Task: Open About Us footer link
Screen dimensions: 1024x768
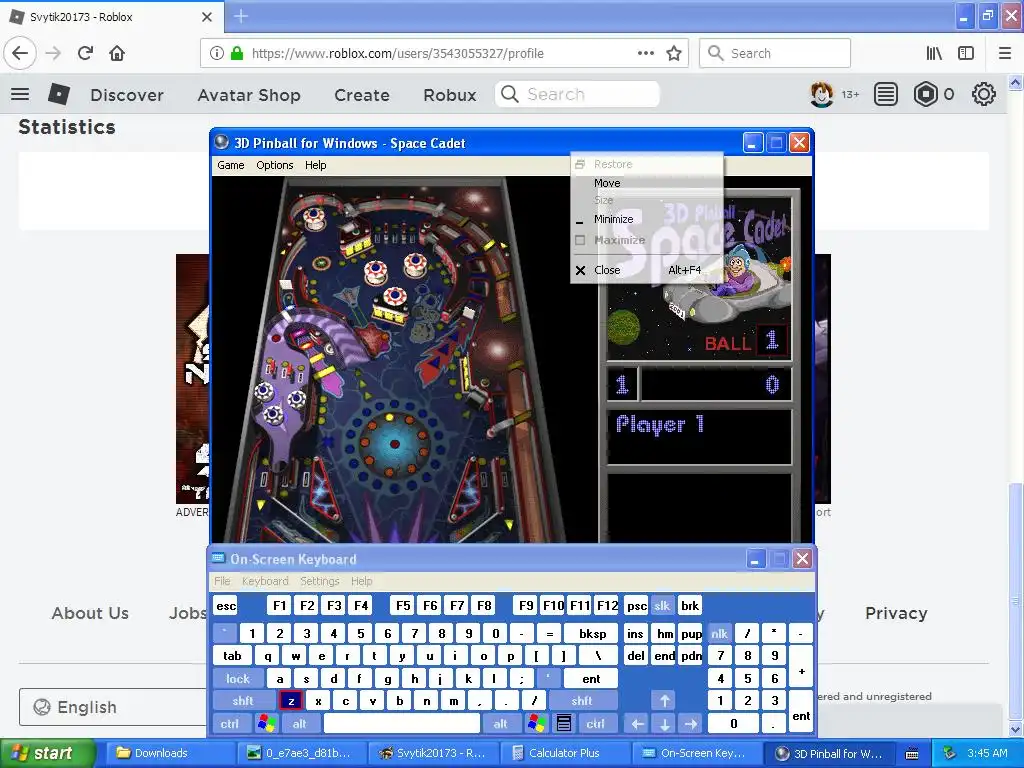Action: coord(90,613)
